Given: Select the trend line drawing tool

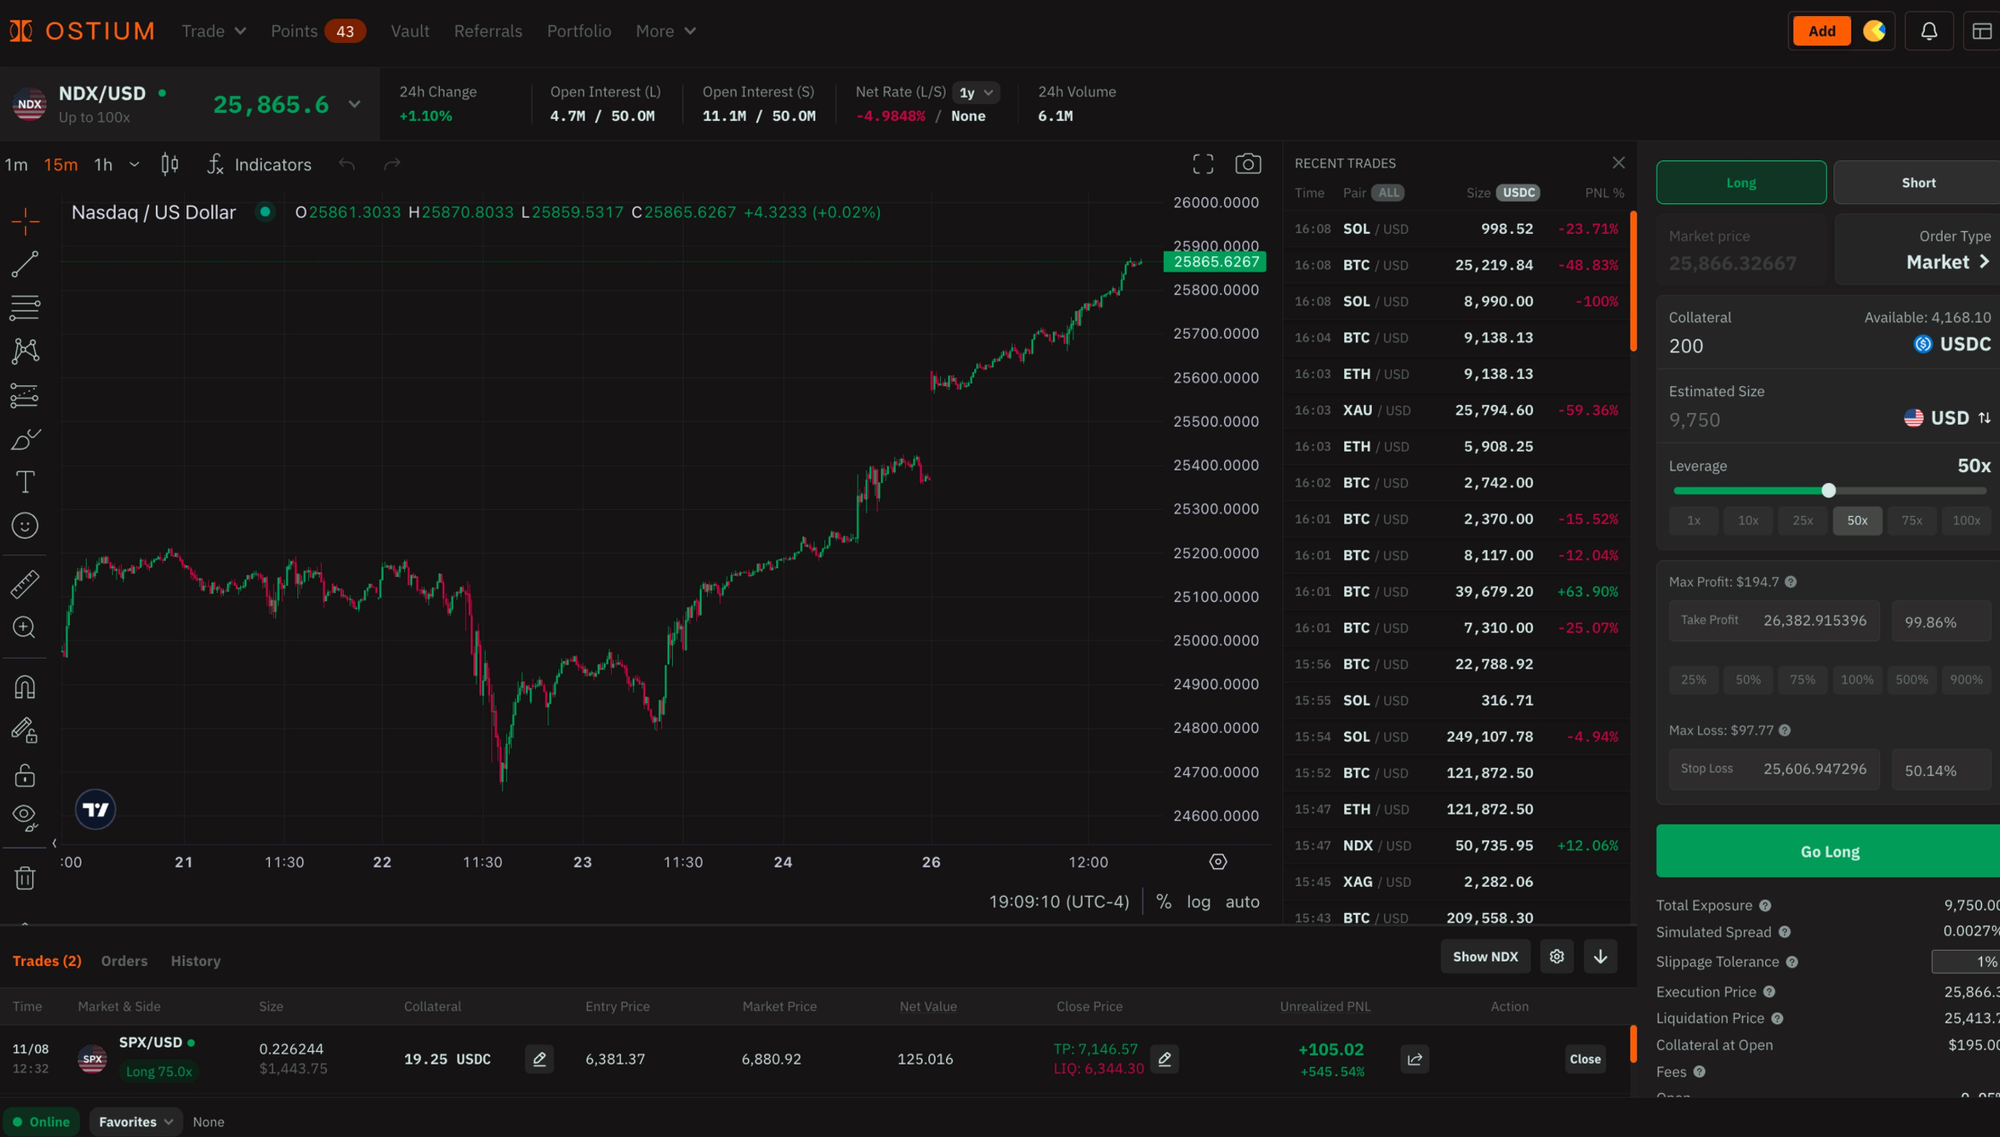Looking at the screenshot, I should tap(25, 264).
